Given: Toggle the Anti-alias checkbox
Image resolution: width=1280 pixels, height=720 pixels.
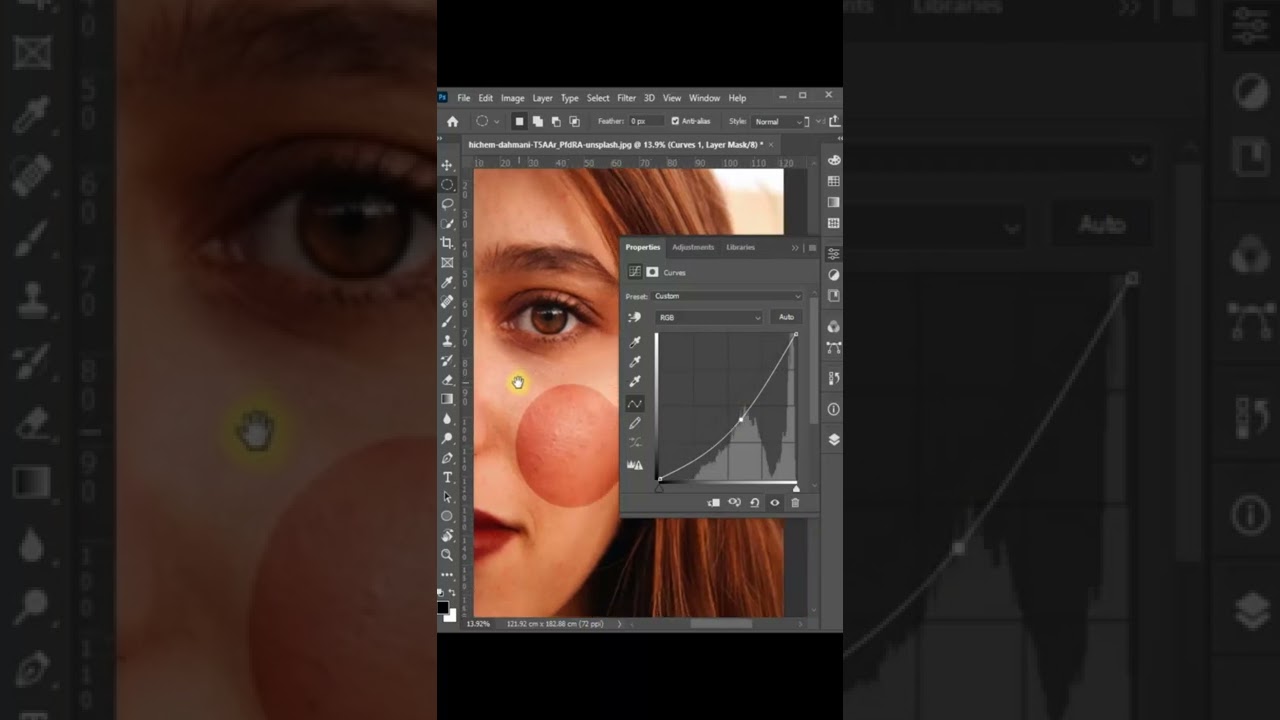Looking at the screenshot, I should 675,121.
